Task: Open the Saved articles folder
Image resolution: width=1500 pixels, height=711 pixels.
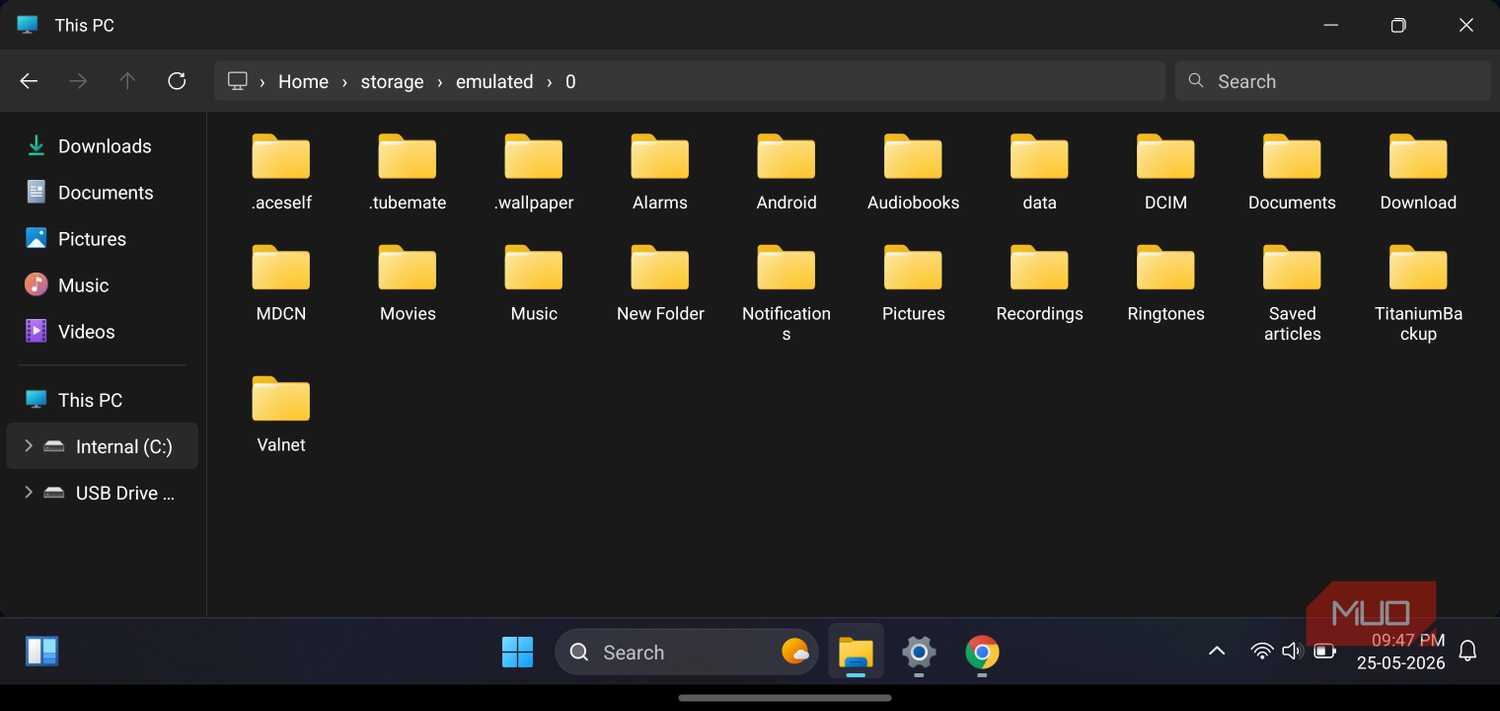Action: [1292, 294]
